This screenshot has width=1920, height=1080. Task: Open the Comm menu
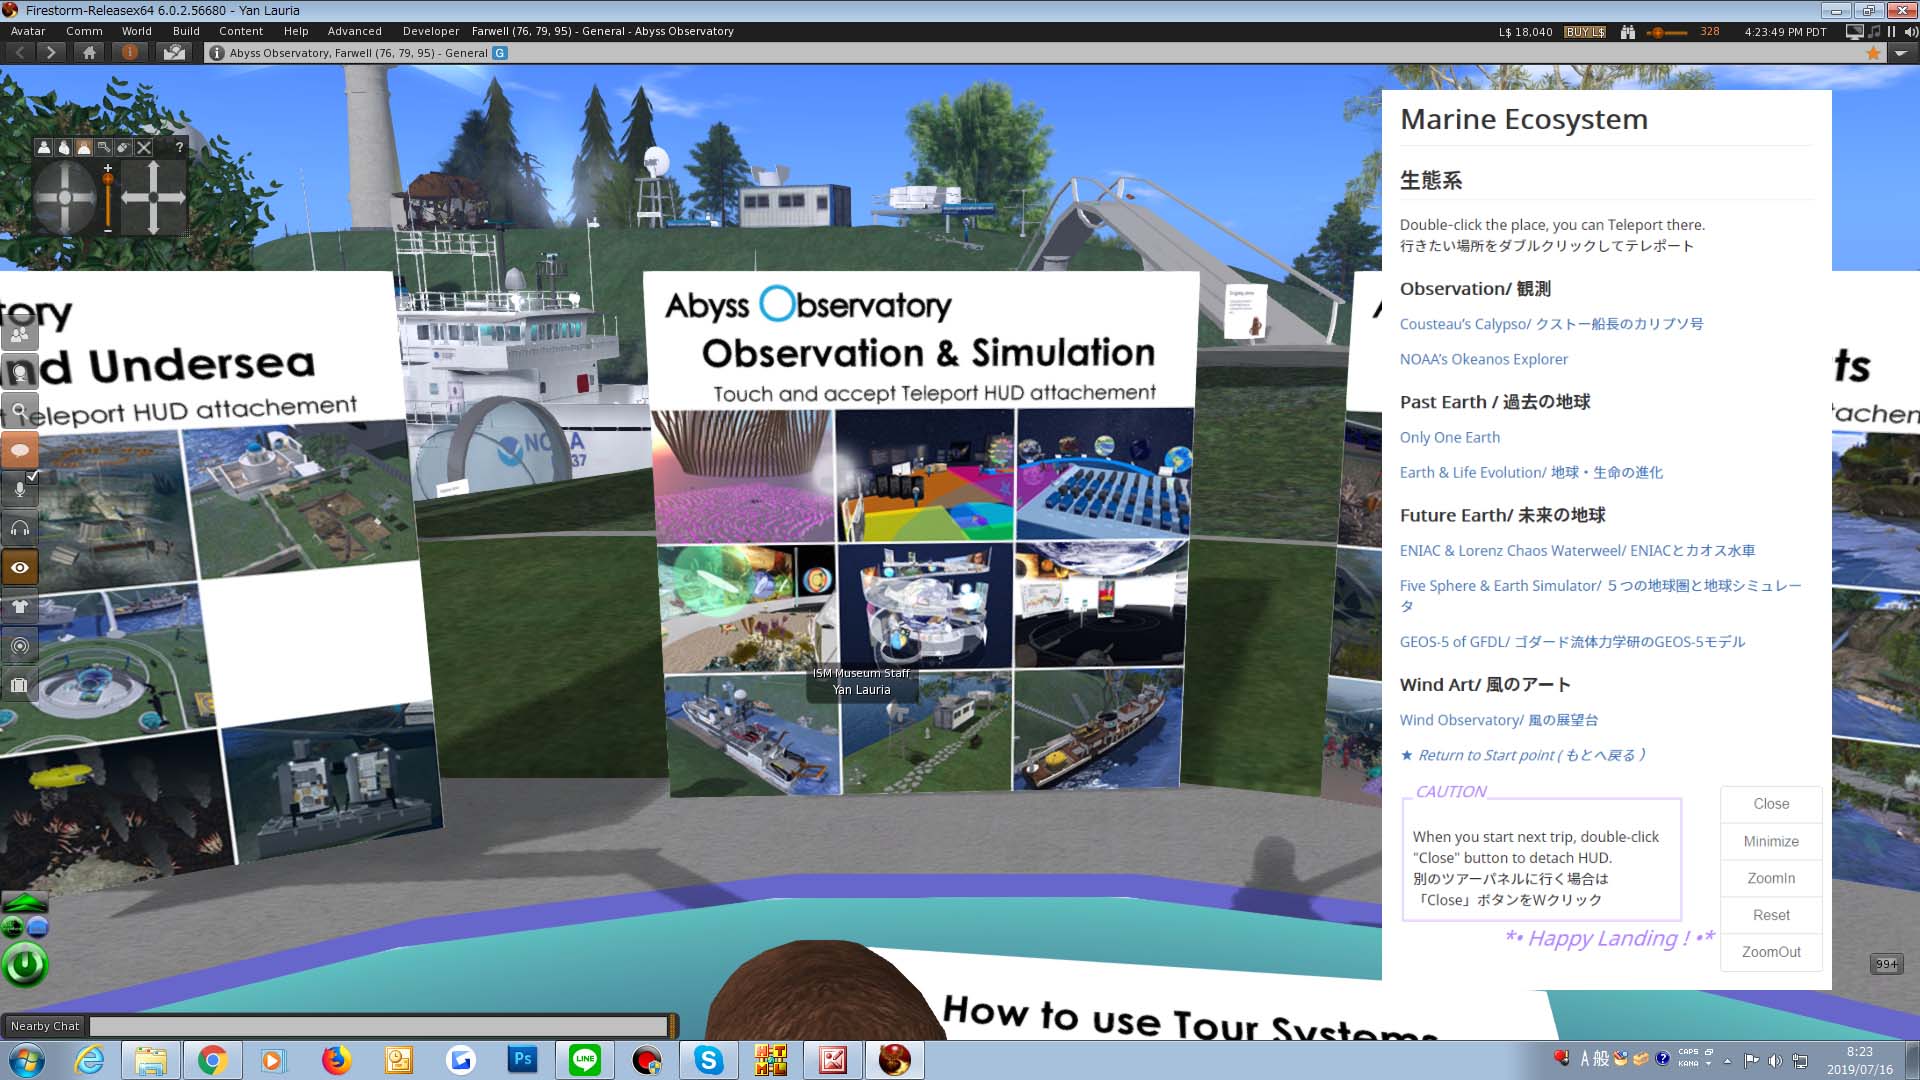pos(84,31)
